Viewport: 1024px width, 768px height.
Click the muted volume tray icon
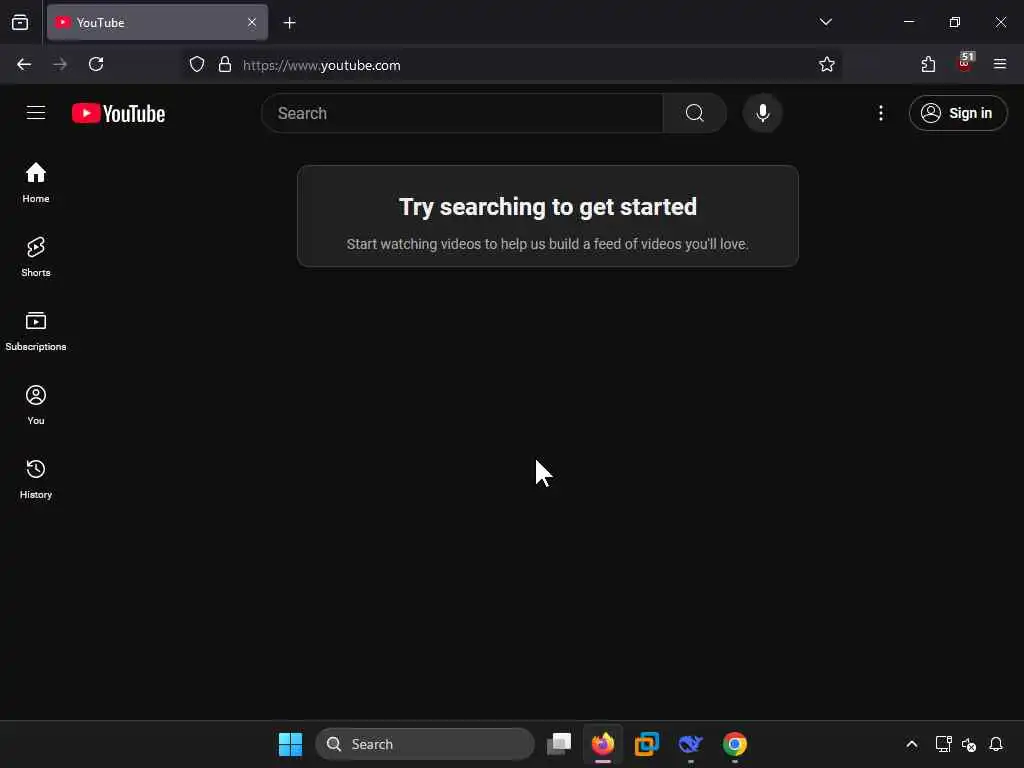pos(969,744)
